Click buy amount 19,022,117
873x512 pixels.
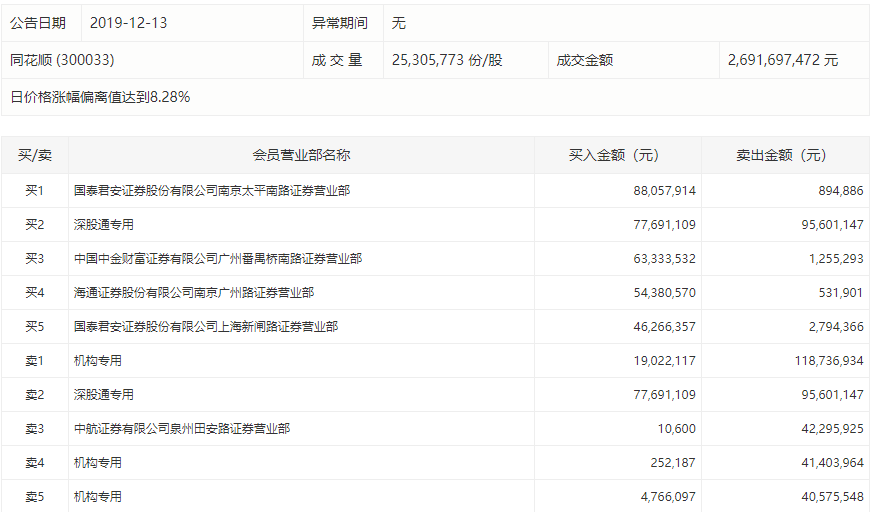(x=664, y=361)
